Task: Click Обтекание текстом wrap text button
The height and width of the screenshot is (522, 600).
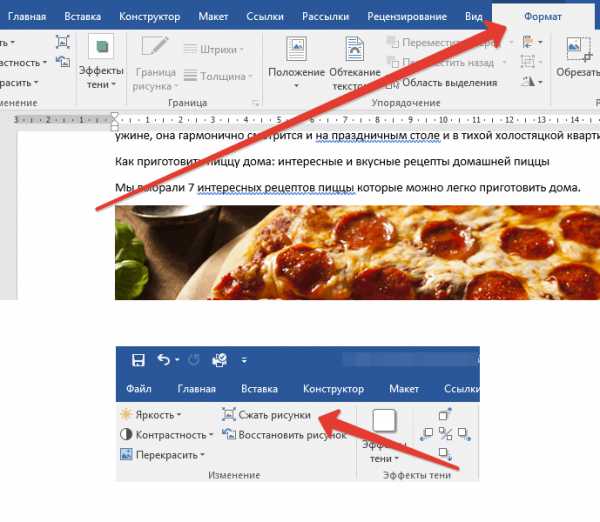Action: [355, 64]
